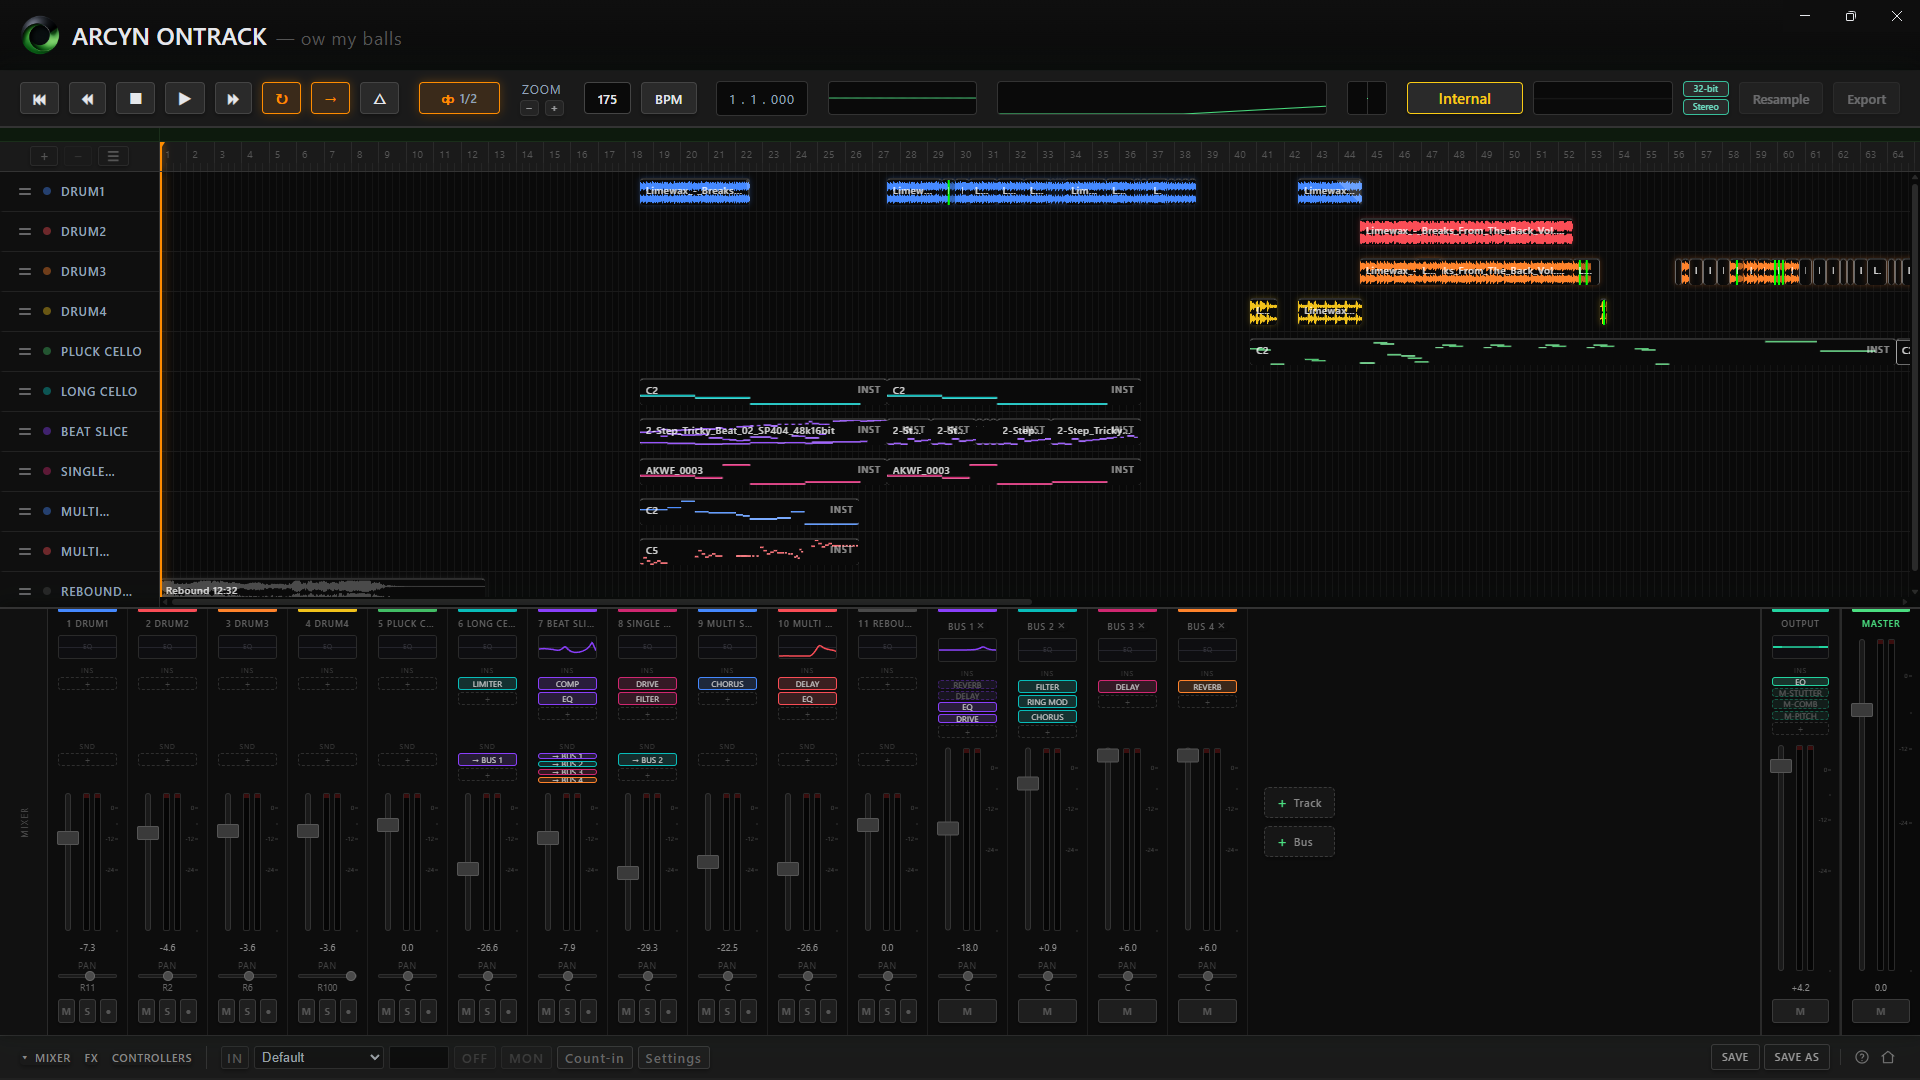Viewport: 1920px width, 1080px height.
Task: Add a new bus with + Bus button
Action: tap(1299, 842)
